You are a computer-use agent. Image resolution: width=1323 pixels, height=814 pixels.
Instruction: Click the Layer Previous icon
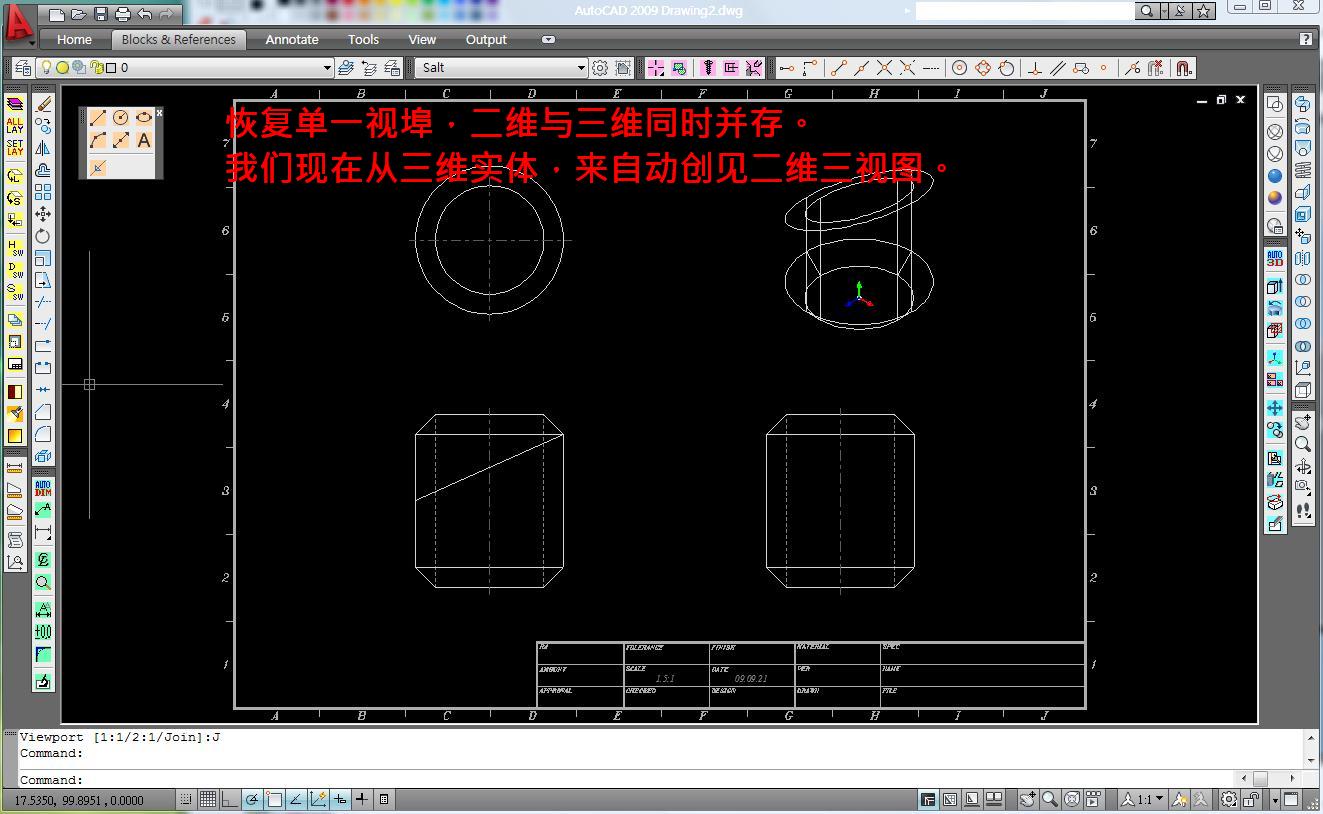tap(369, 68)
